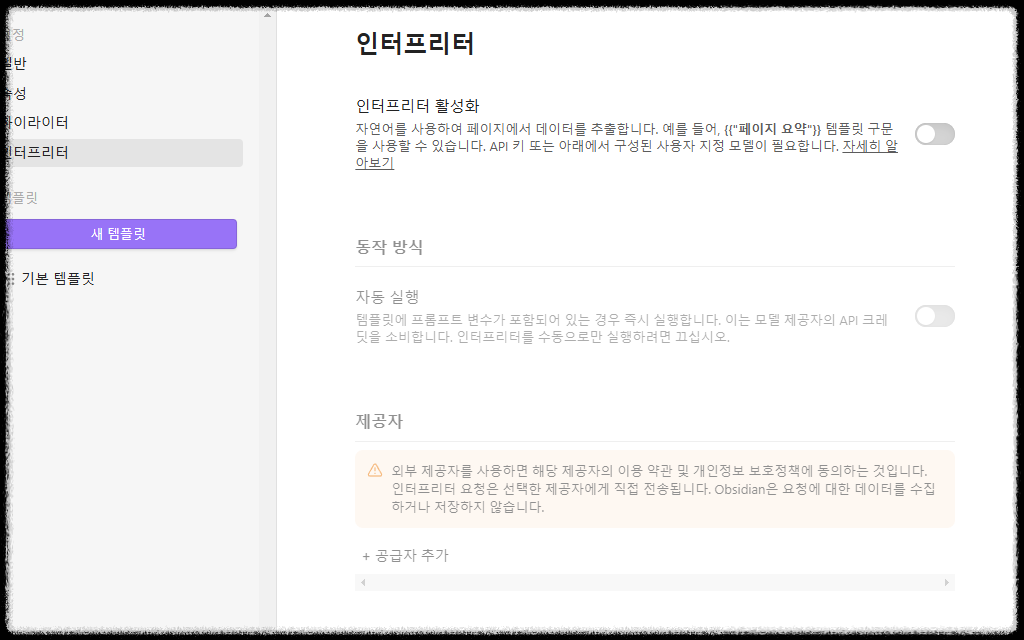The width and height of the screenshot is (1024, 640).
Task: Click the right arrow of the horizontal scrollbar
Action: tap(947, 581)
